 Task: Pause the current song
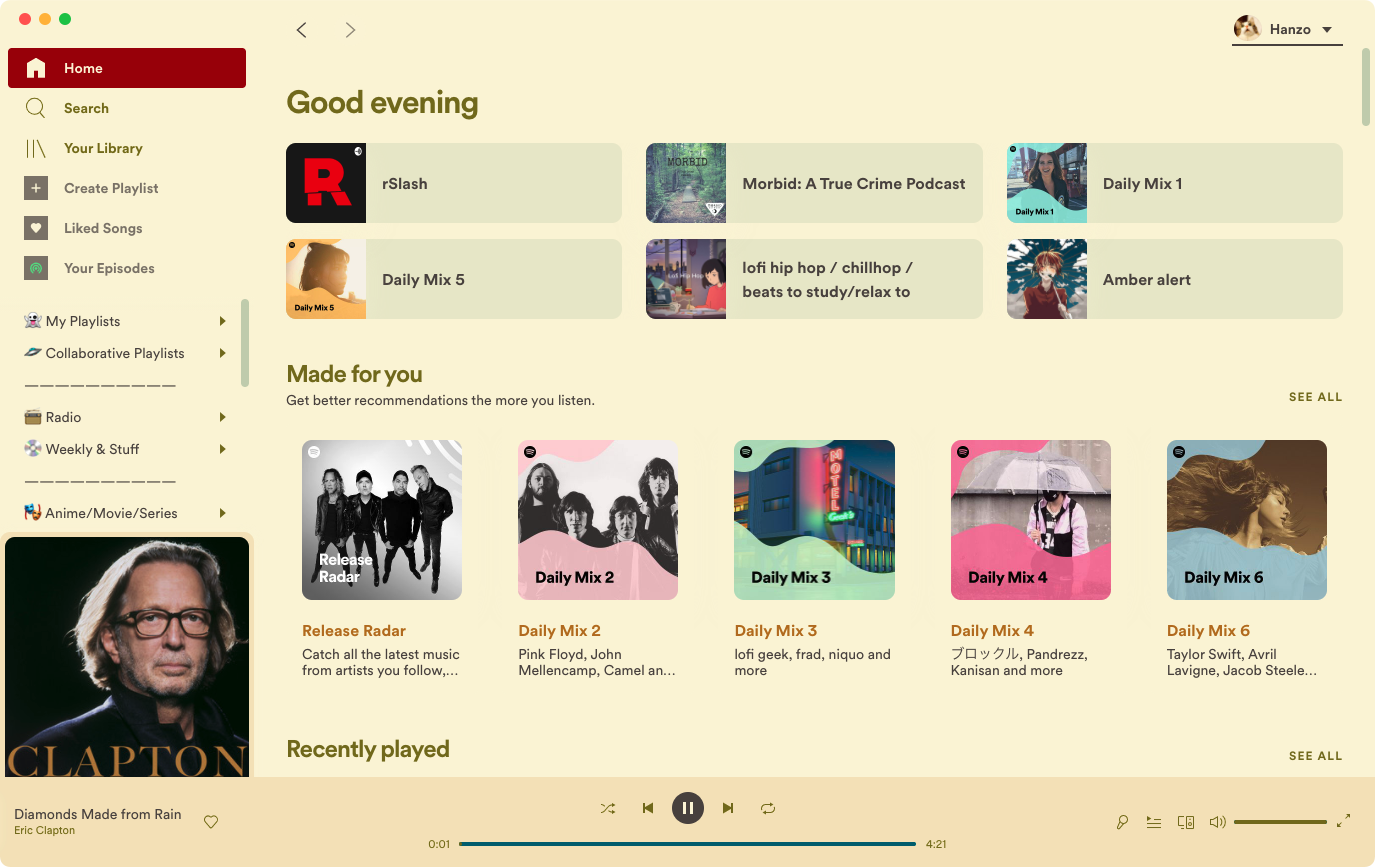click(688, 808)
